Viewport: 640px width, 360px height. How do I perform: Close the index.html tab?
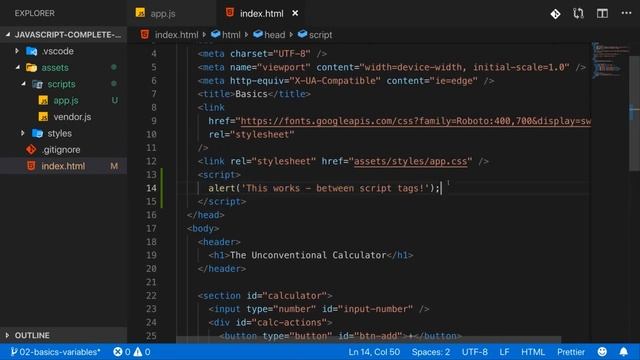295,13
